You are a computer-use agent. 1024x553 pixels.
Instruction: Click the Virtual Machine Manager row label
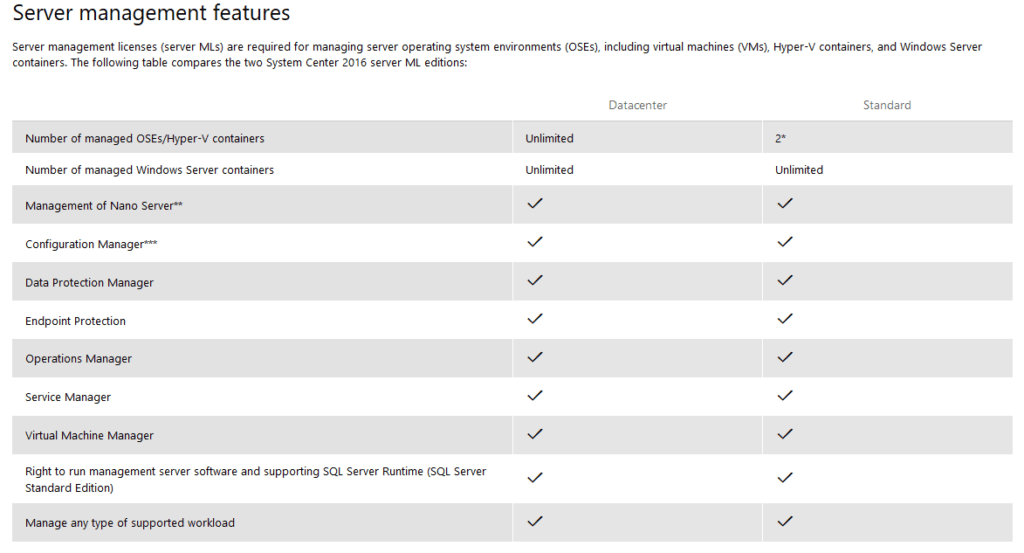89,436
